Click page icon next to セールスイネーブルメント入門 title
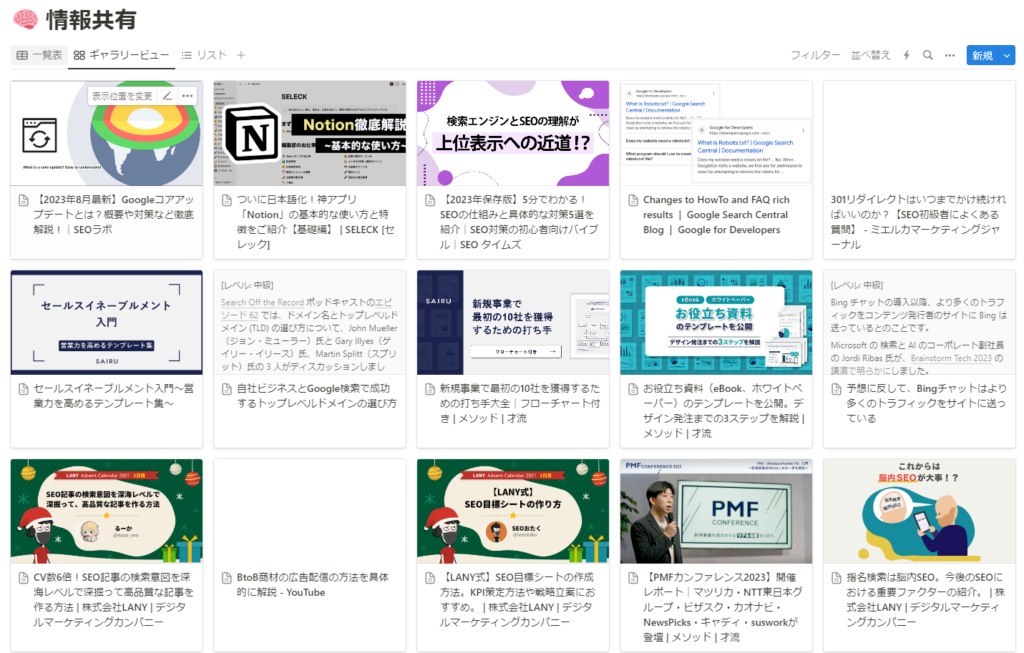 click(x=24, y=389)
